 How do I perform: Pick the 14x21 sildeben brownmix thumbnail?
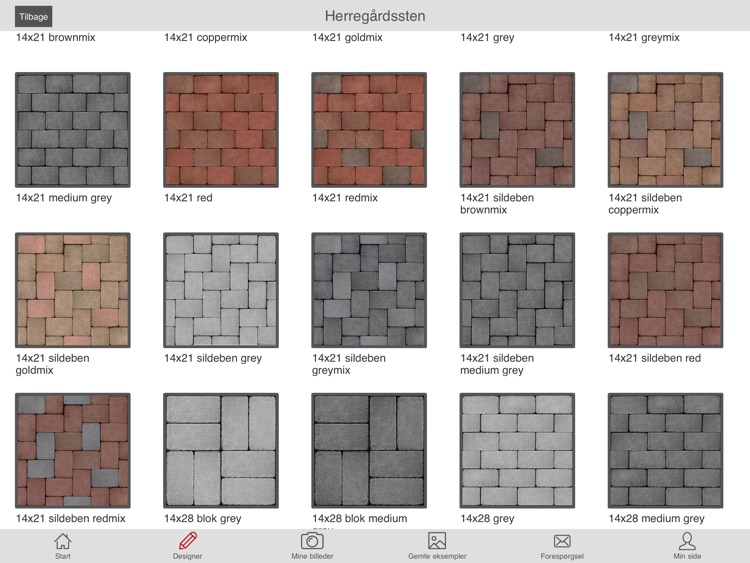click(x=517, y=130)
